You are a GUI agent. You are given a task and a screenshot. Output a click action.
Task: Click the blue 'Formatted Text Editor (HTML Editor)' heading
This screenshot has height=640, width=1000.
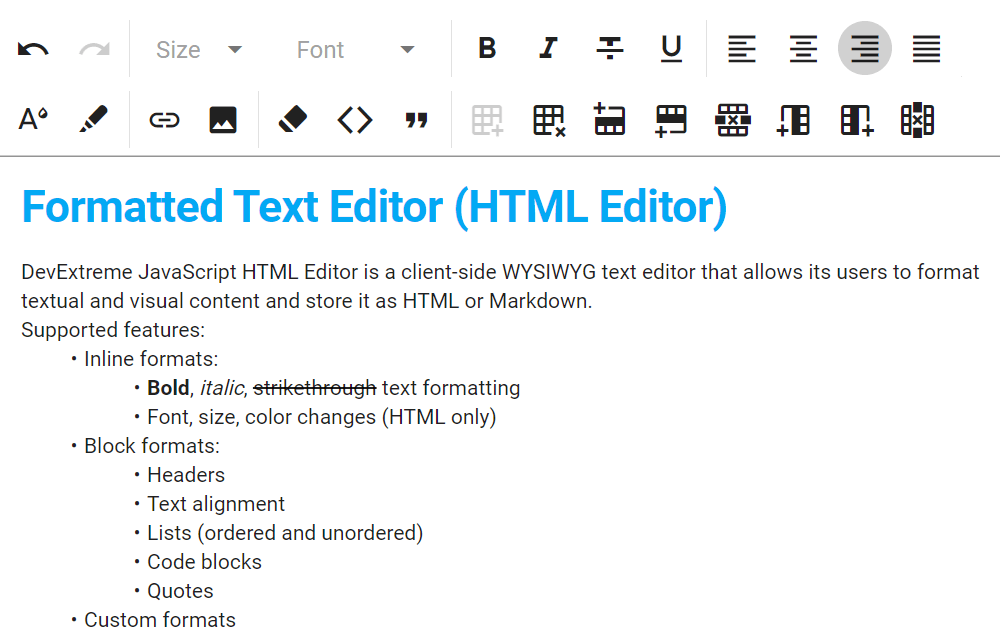coord(374,207)
